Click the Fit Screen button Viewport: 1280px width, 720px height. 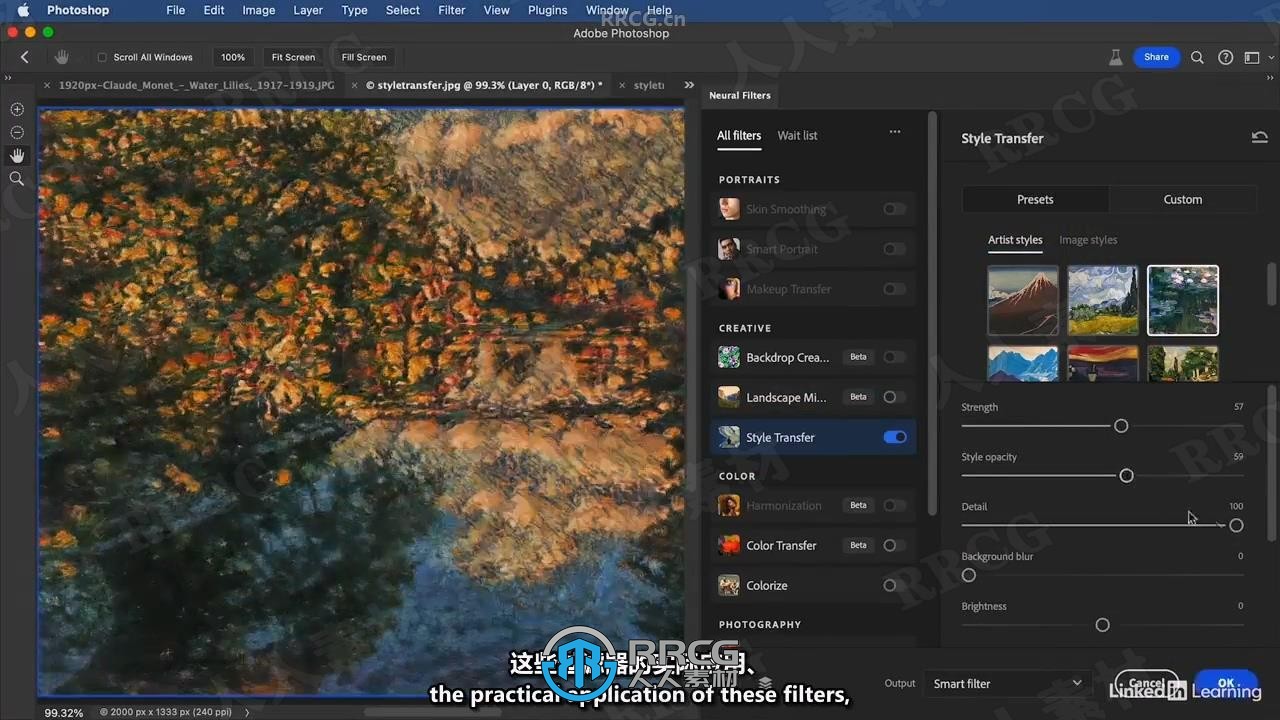point(293,57)
